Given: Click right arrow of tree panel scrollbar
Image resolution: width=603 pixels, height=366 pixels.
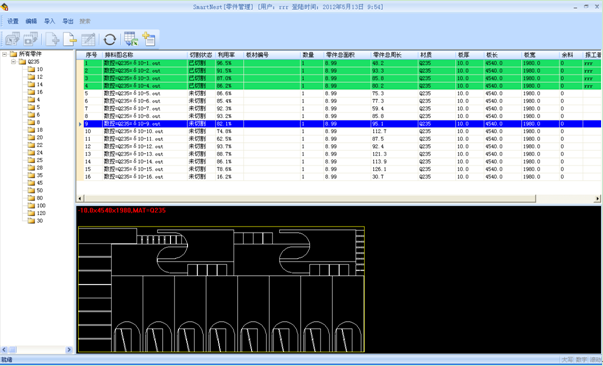Looking at the screenshot, I should (x=69, y=350).
